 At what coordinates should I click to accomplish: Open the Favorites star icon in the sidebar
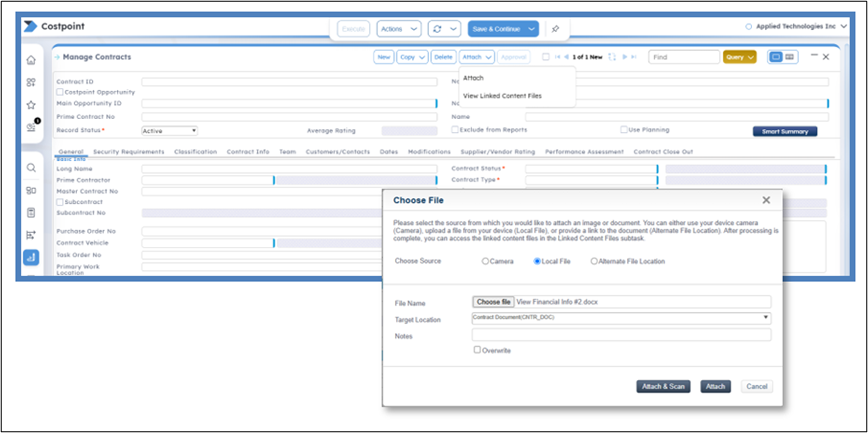pos(31,104)
